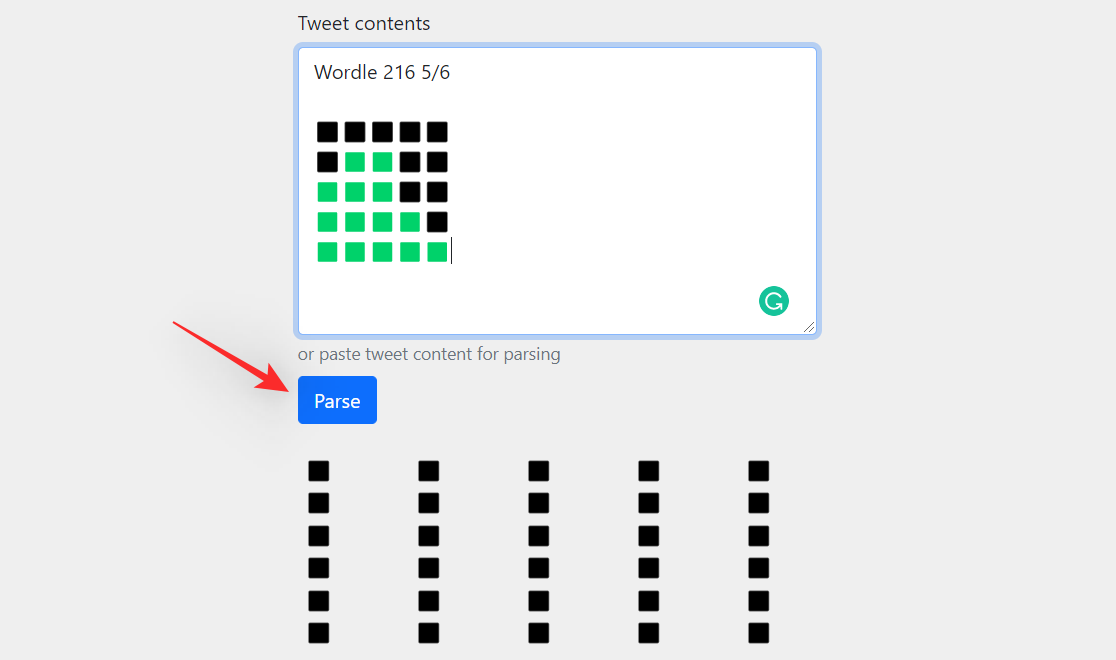This screenshot has width=1116, height=660.
Task: Select second-column square in the grid's fifth row
Action: [x=429, y=601]
